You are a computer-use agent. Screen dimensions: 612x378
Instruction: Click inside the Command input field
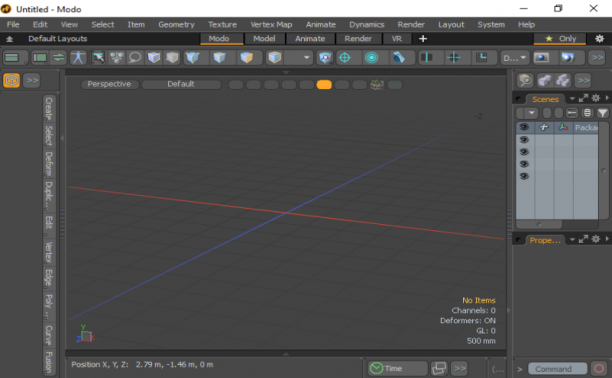(x=557, y=369)
